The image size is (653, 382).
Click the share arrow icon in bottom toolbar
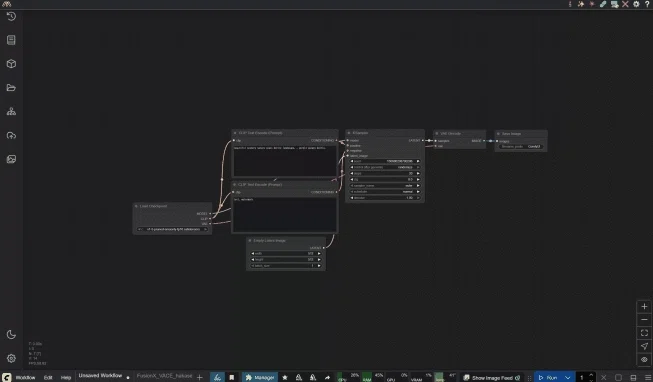coord(327,377)
